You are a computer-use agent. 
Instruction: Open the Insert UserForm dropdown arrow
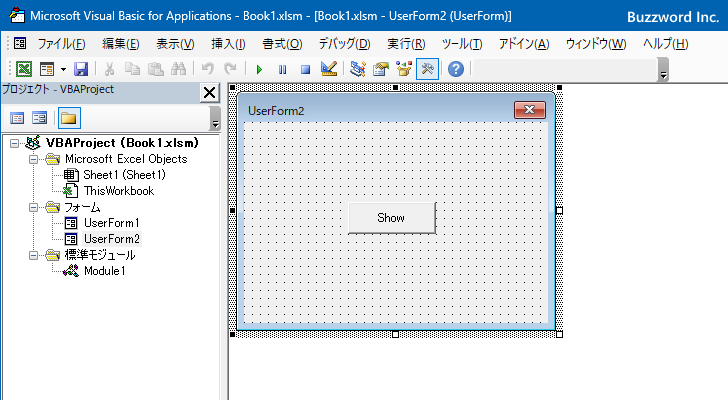pos(63,70)
